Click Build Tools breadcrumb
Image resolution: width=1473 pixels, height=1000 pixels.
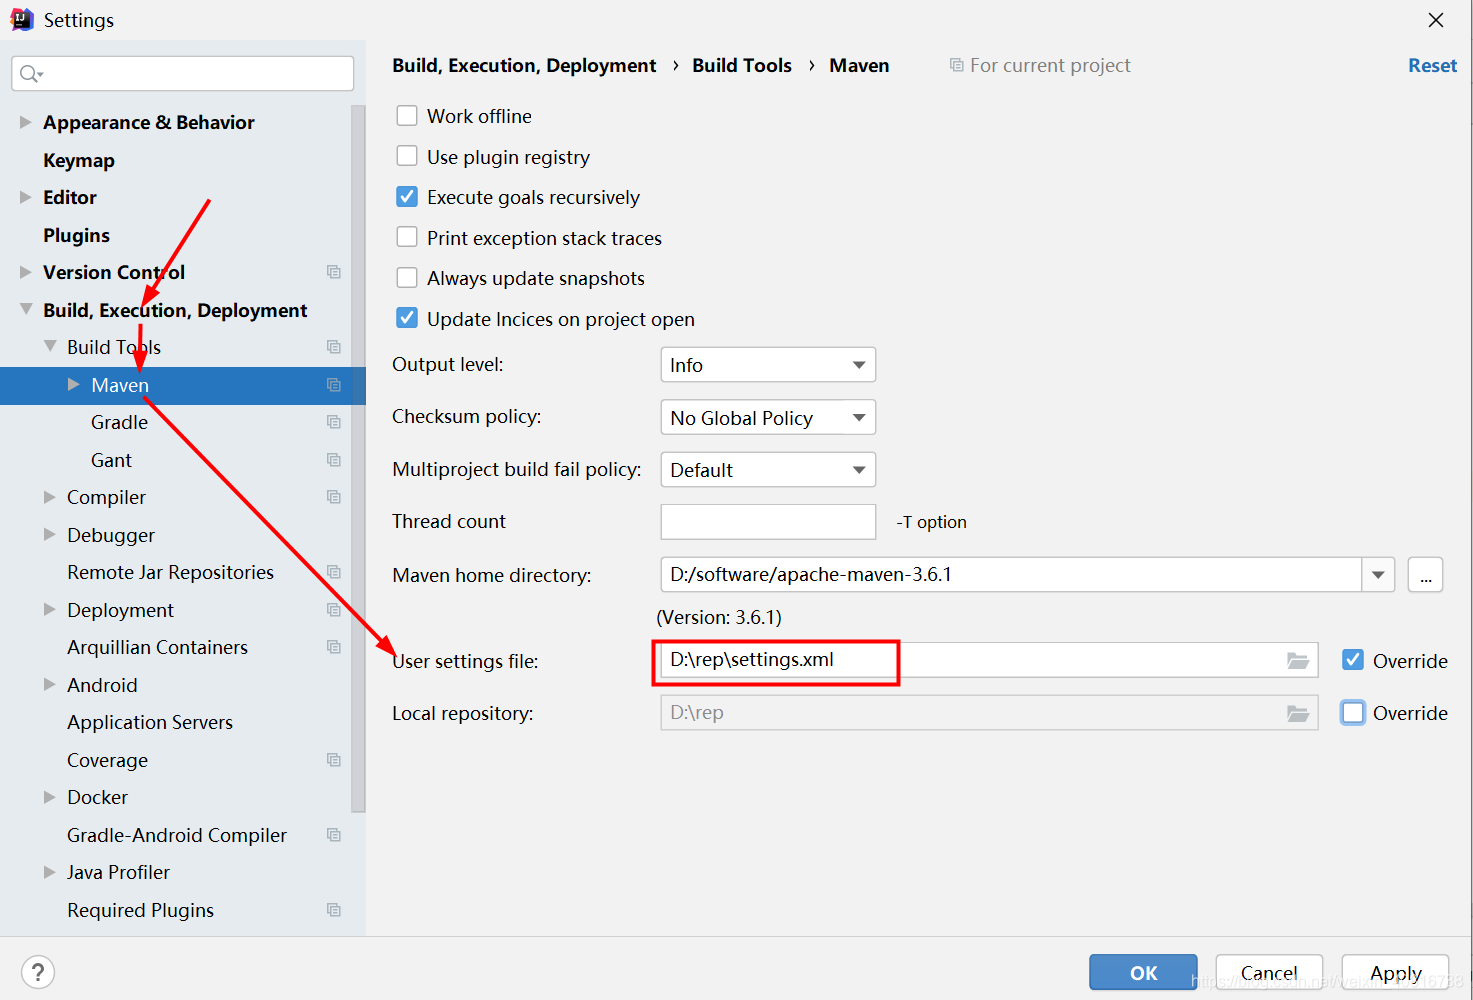pyautogui.click(x=742, y=65)
